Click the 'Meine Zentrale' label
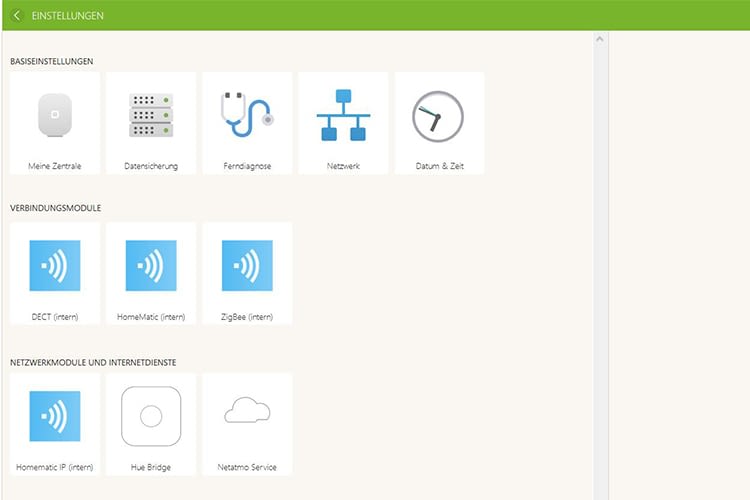Viewport: 750px width, 500px height. point(55,166)
